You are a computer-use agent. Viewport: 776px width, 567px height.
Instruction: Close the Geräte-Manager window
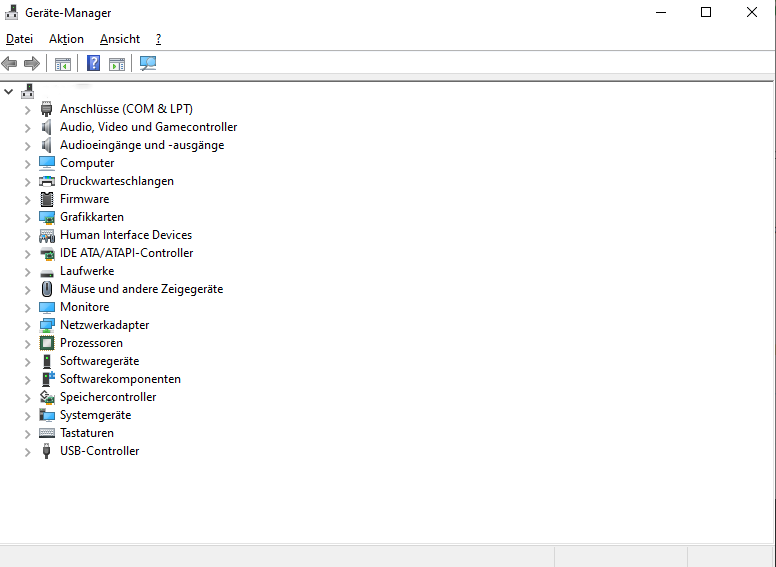[x=751, y=12]
